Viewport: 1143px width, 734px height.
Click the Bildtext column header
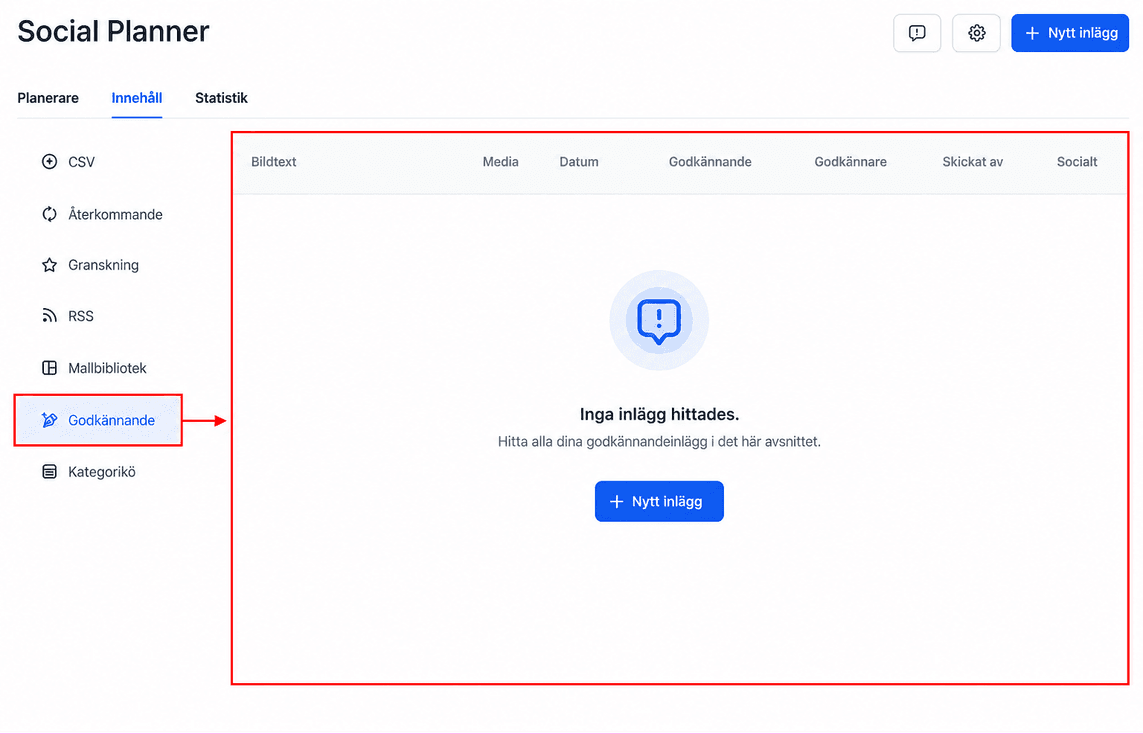pyautogui.click(x=273, y=162)
